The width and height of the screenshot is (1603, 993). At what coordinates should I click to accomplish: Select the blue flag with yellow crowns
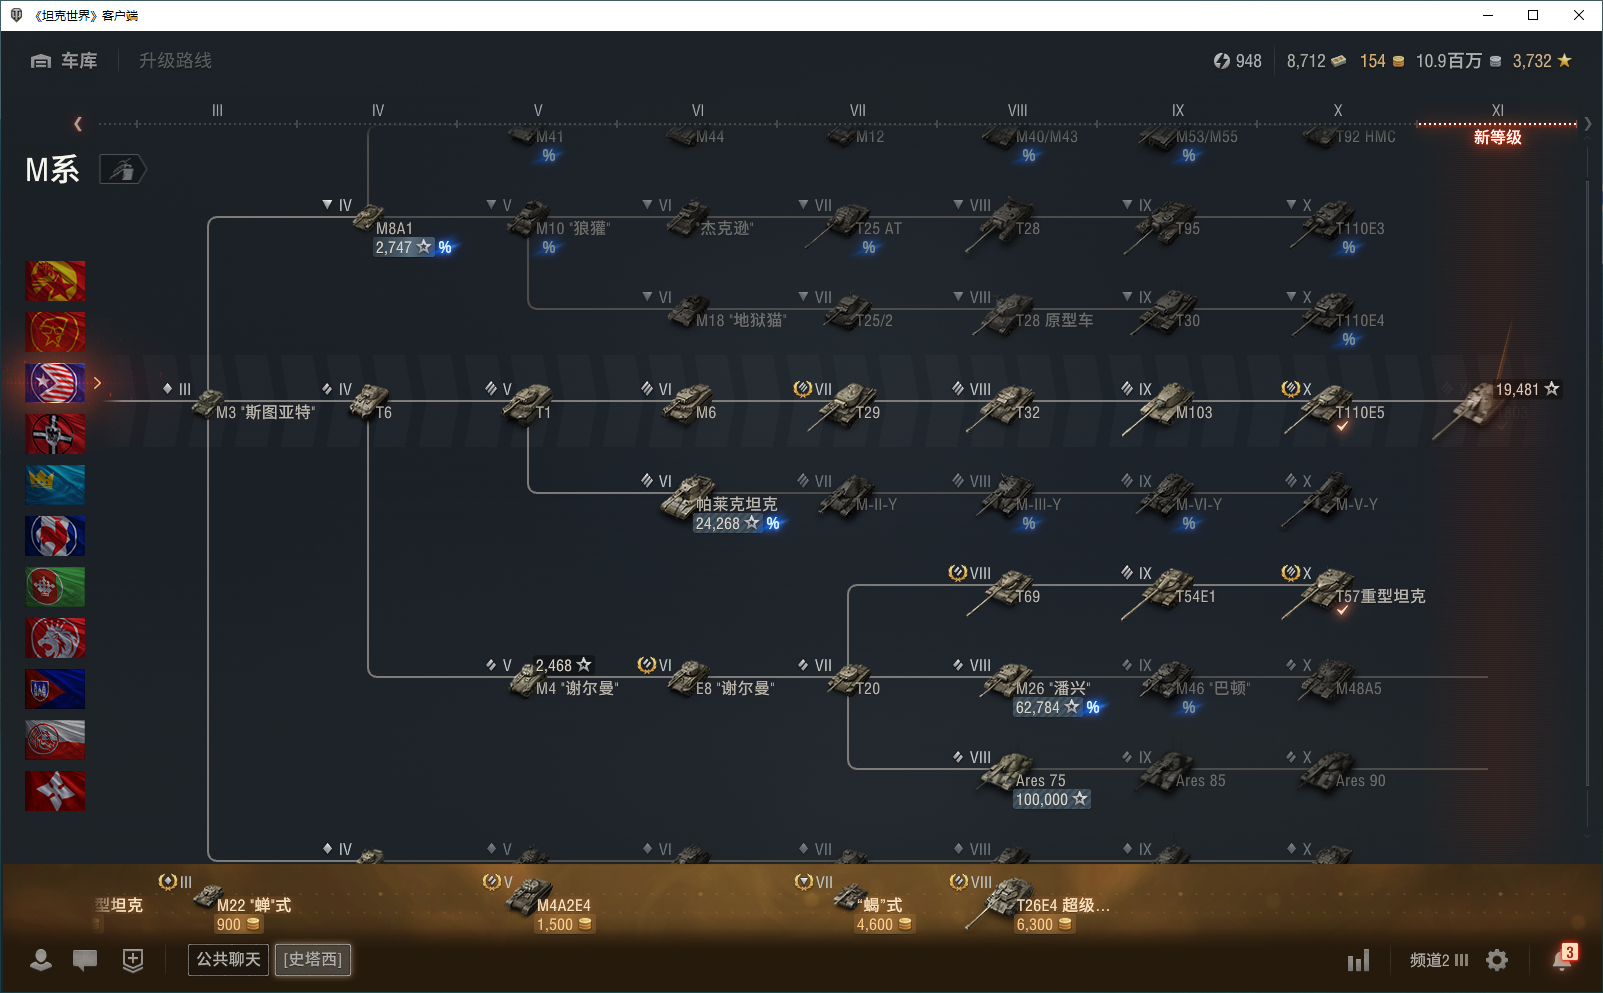(x=55, y=485)
